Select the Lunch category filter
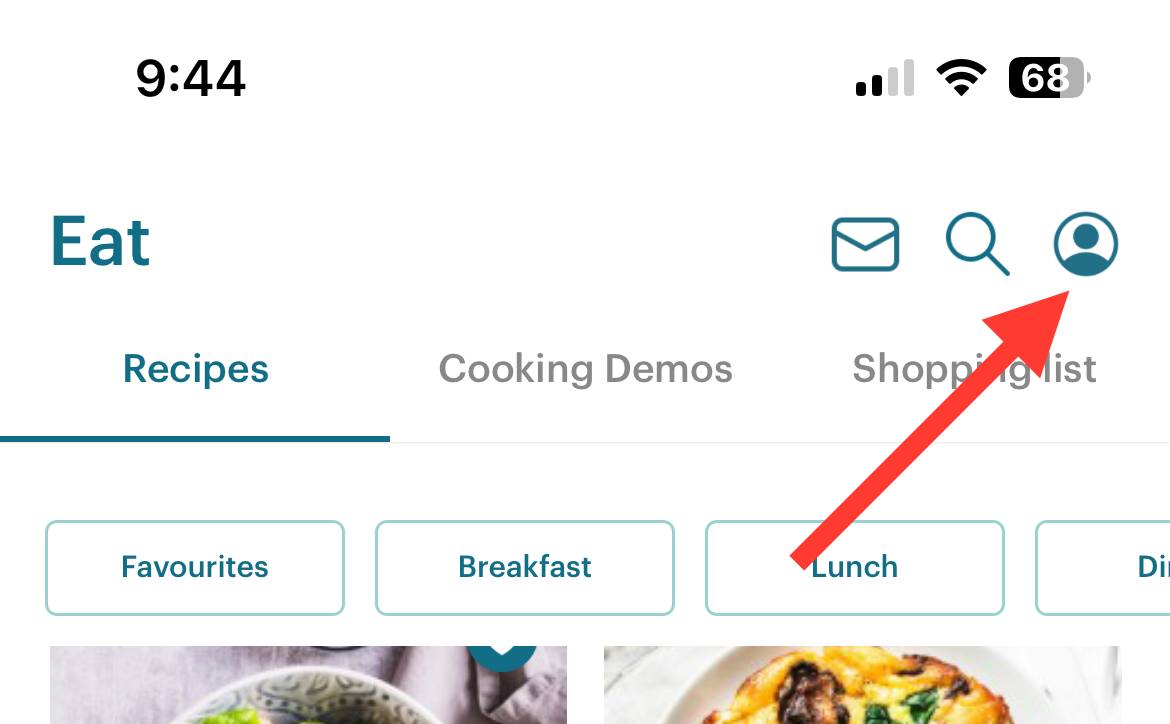 click(854, 567)
